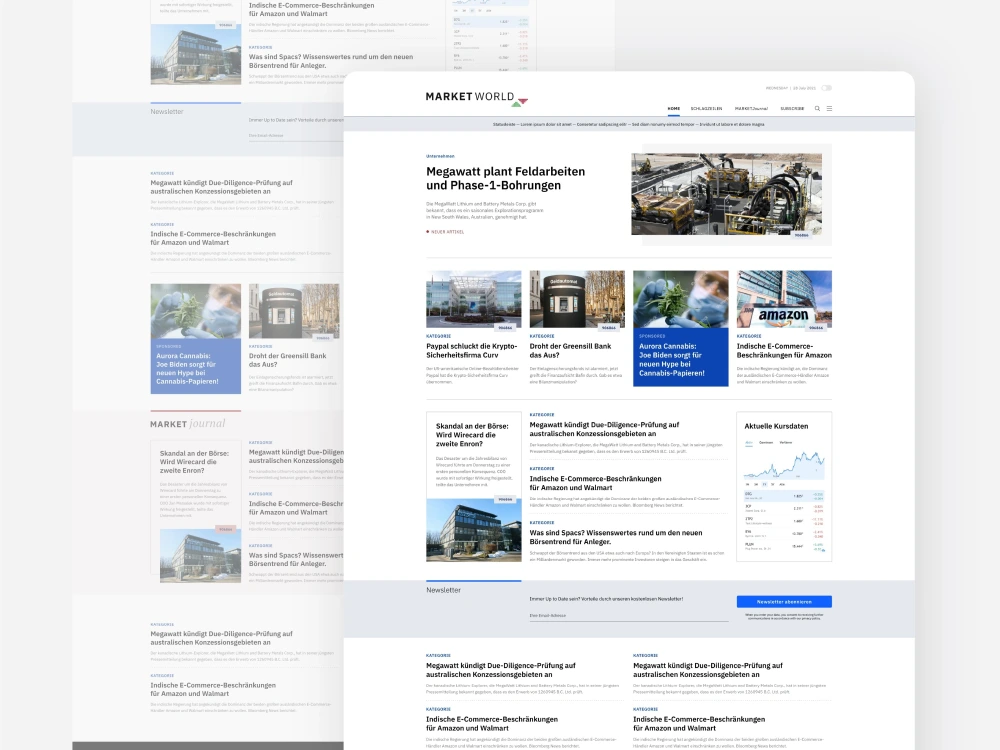Viewport: 1000px width, 750px height.
Task: Switch to the Gewinner tab in Aktuelle Kursdaten
Action: pos(765,442)
